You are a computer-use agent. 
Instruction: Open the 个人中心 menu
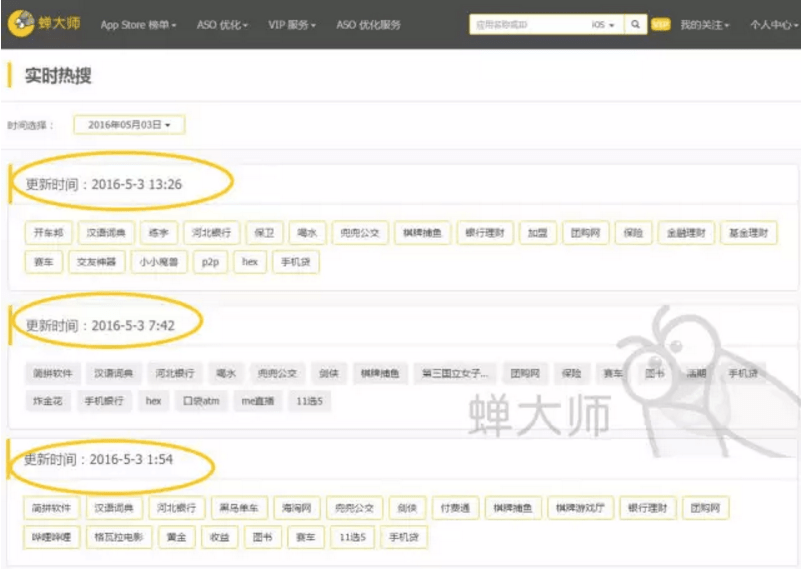(774, 25)
